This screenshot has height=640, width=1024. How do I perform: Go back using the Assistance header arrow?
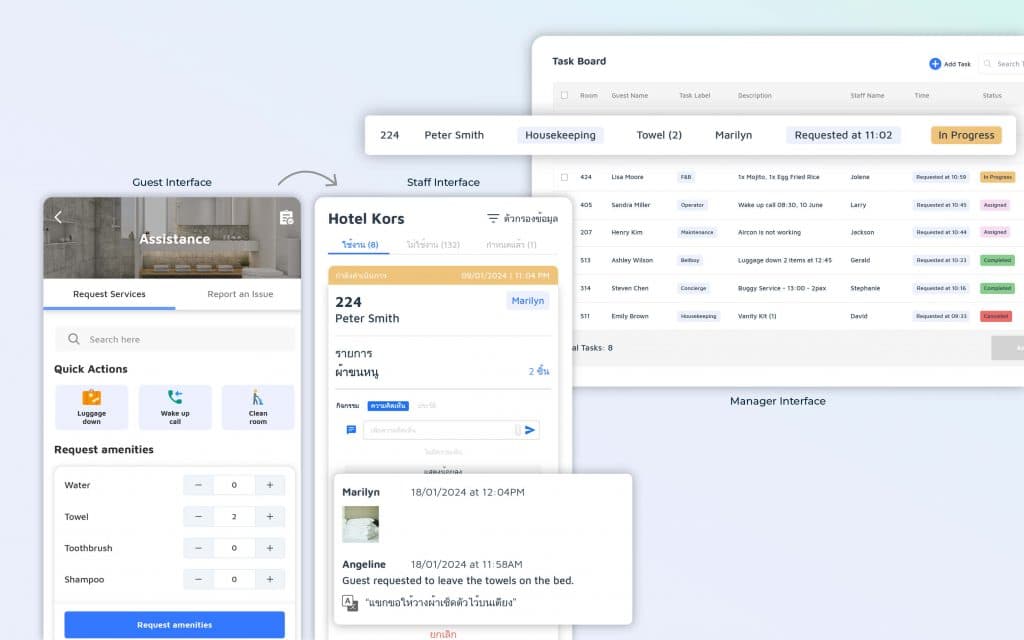coord(58,217)
